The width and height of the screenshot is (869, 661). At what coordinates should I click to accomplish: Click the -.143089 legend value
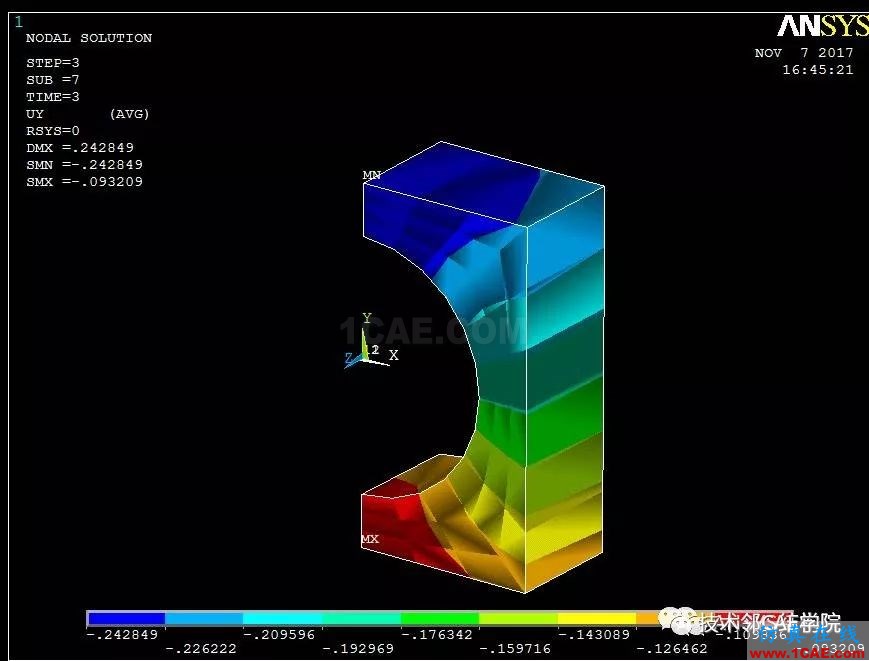(594, 635)
